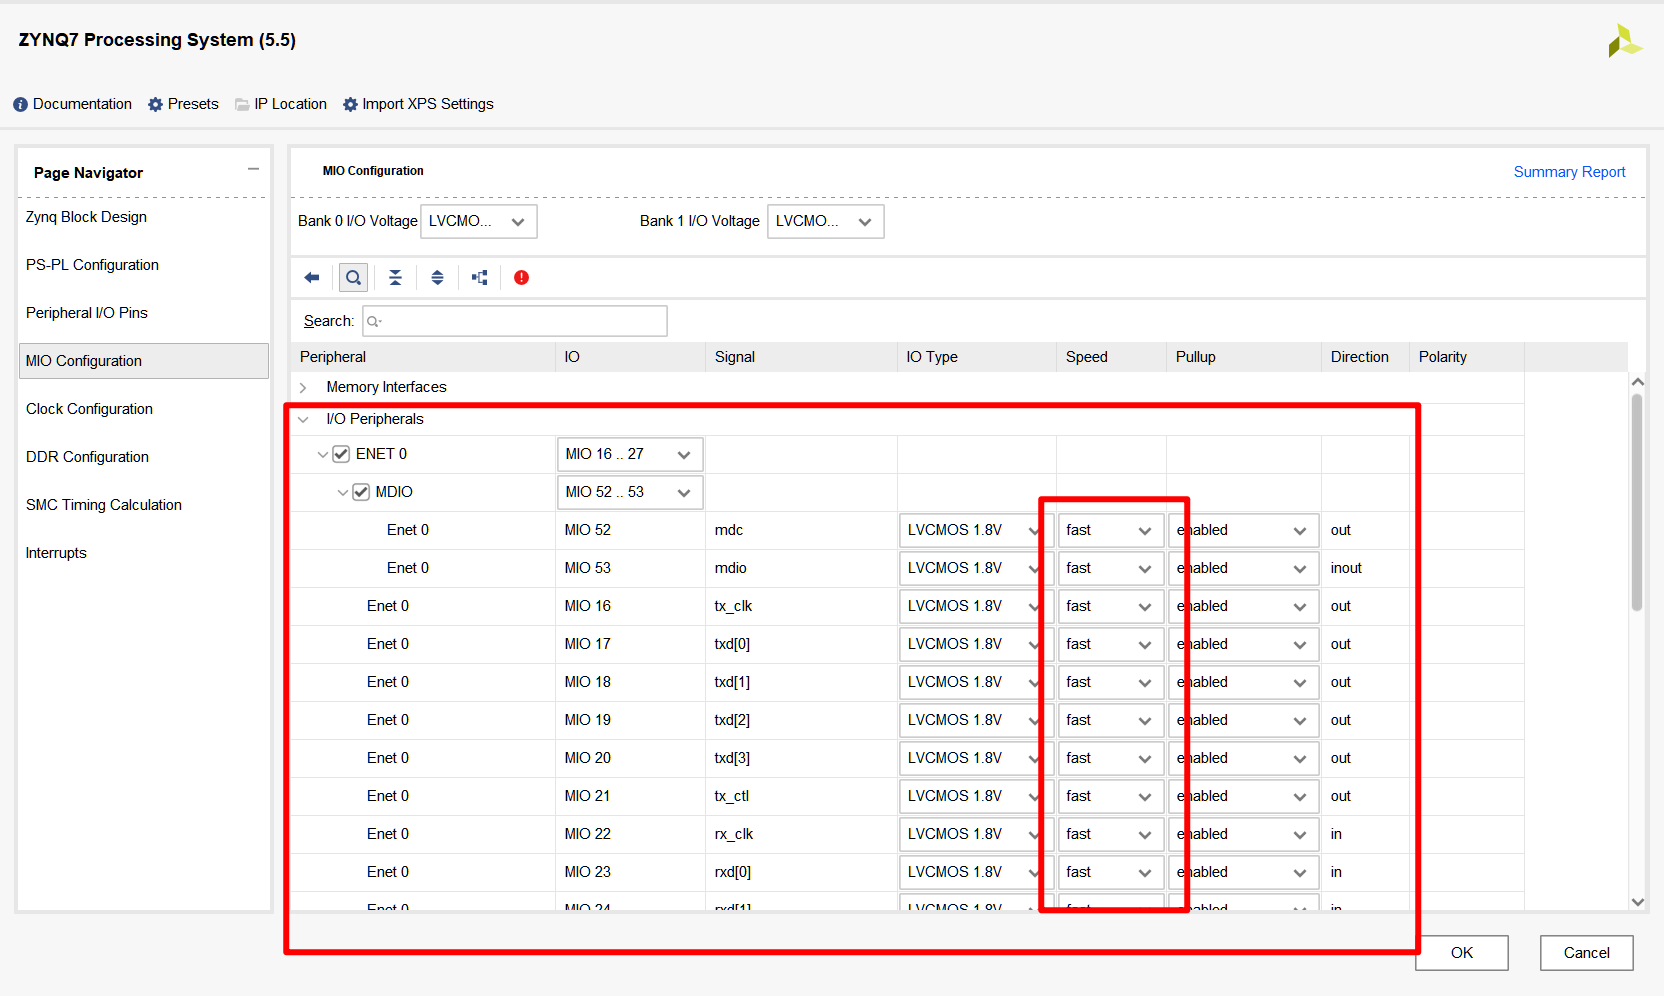The height and width of the screenshot is (996, 1664).
Task: Open the speed dropdown for MIO 20
Action: click(x=1111, y=759)
